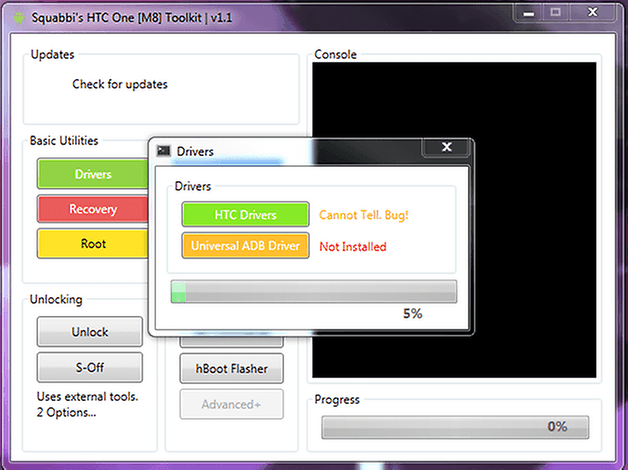Screen dimensions: 628x470
Task: Open the green Drivers utility button
Action: pos(93,174)
